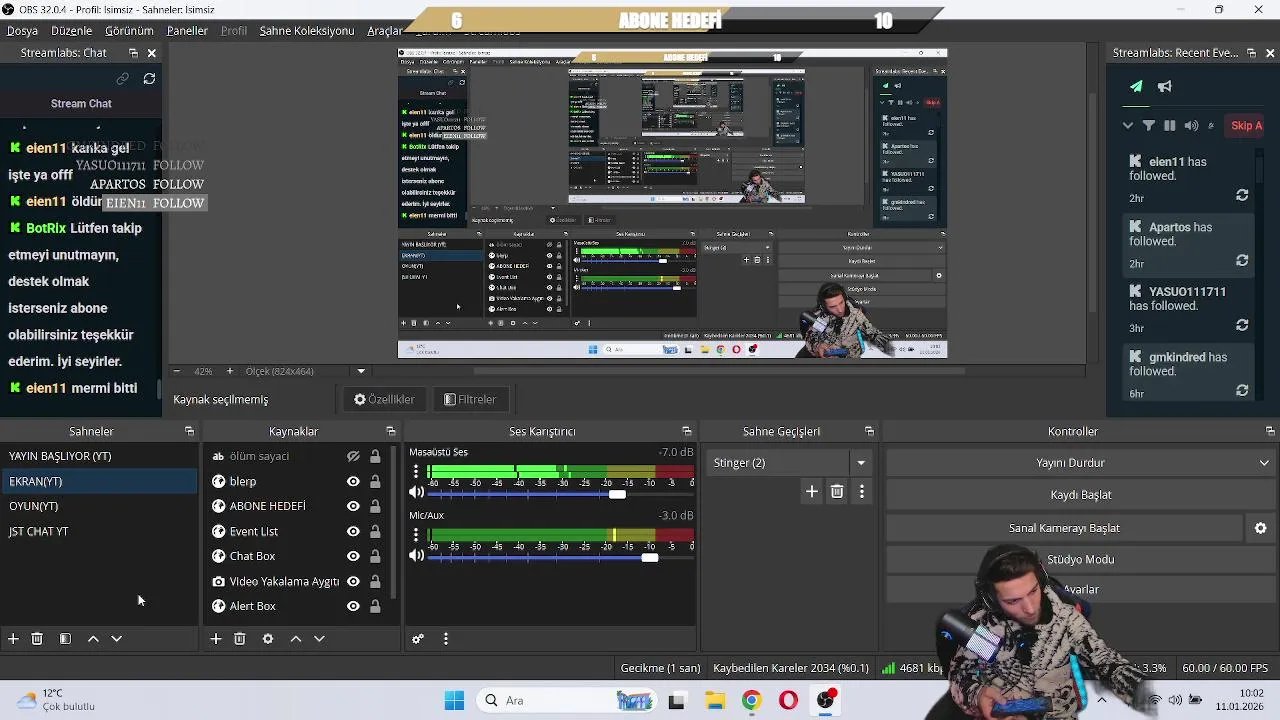Pause the alert queue in Recent Events
Image resolution: width=1280 pixels, height=720 pixels.
1170,126
